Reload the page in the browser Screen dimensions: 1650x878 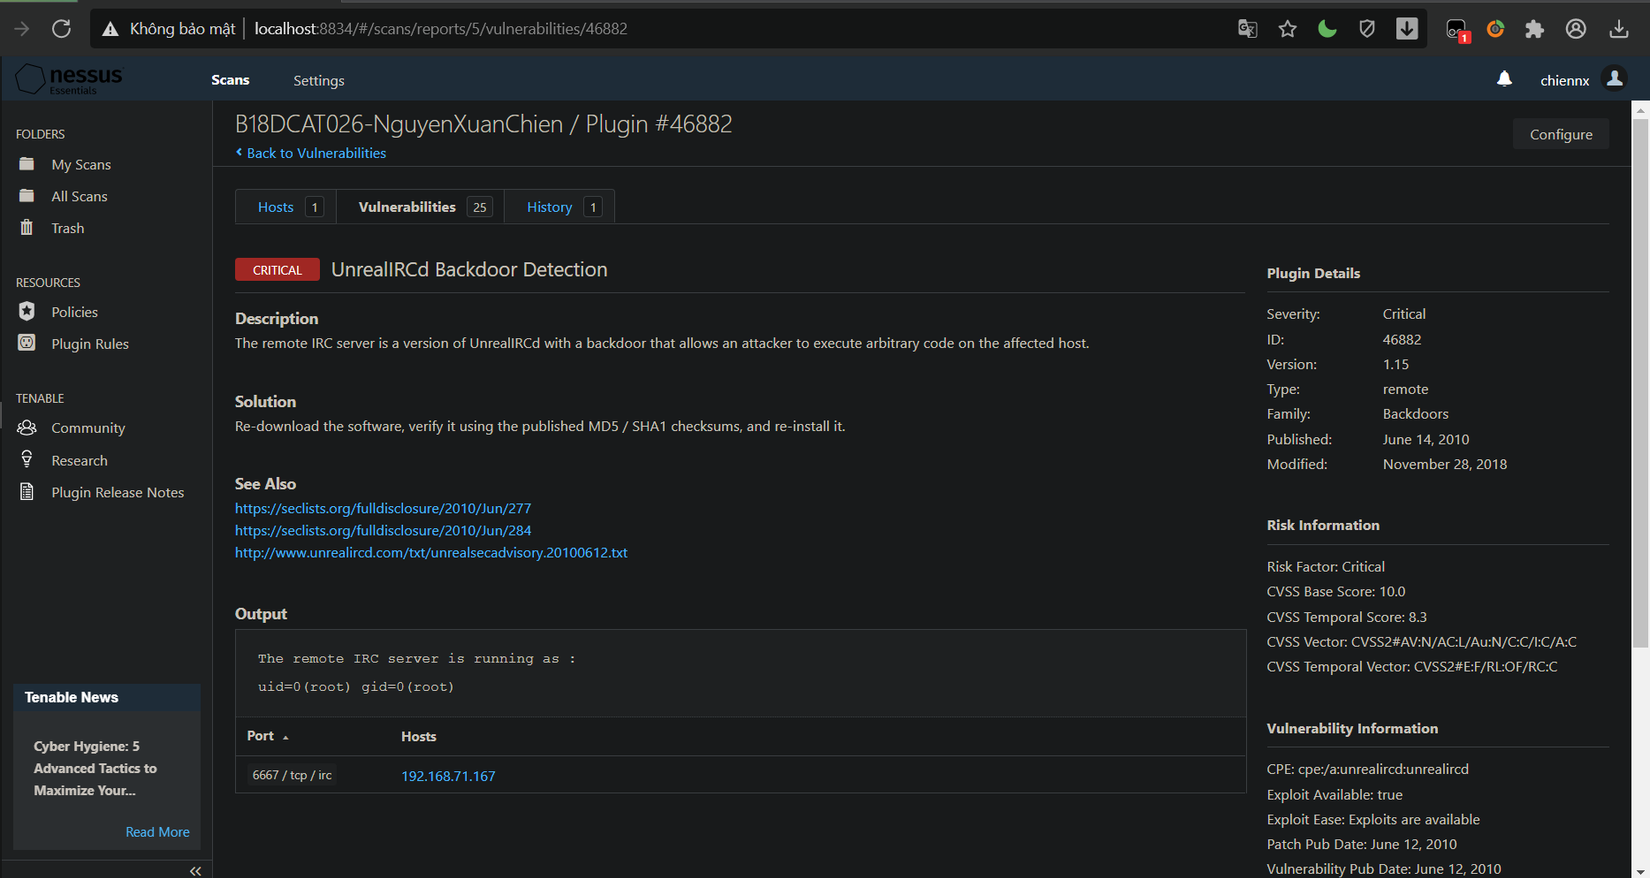(62, 29)
